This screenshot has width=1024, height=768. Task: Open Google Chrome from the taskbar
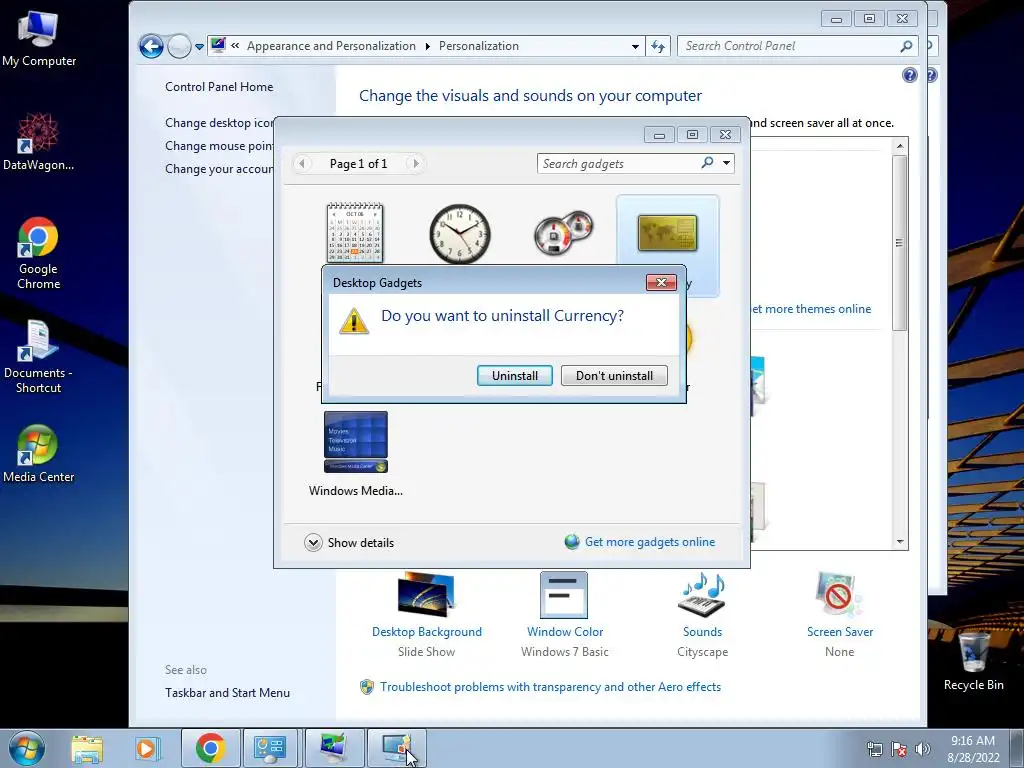210,748
